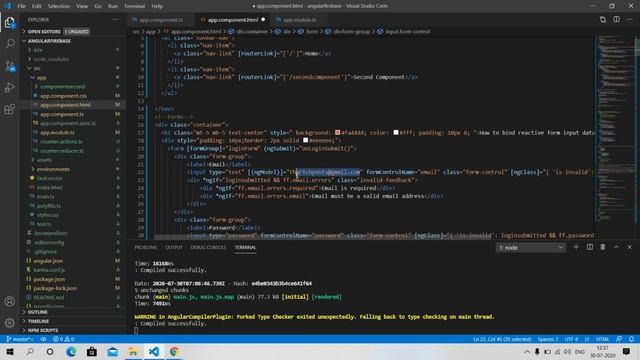The image size is (640, 360).
Task: Switch to the Problems panel tab
Action: coord(146,247)
